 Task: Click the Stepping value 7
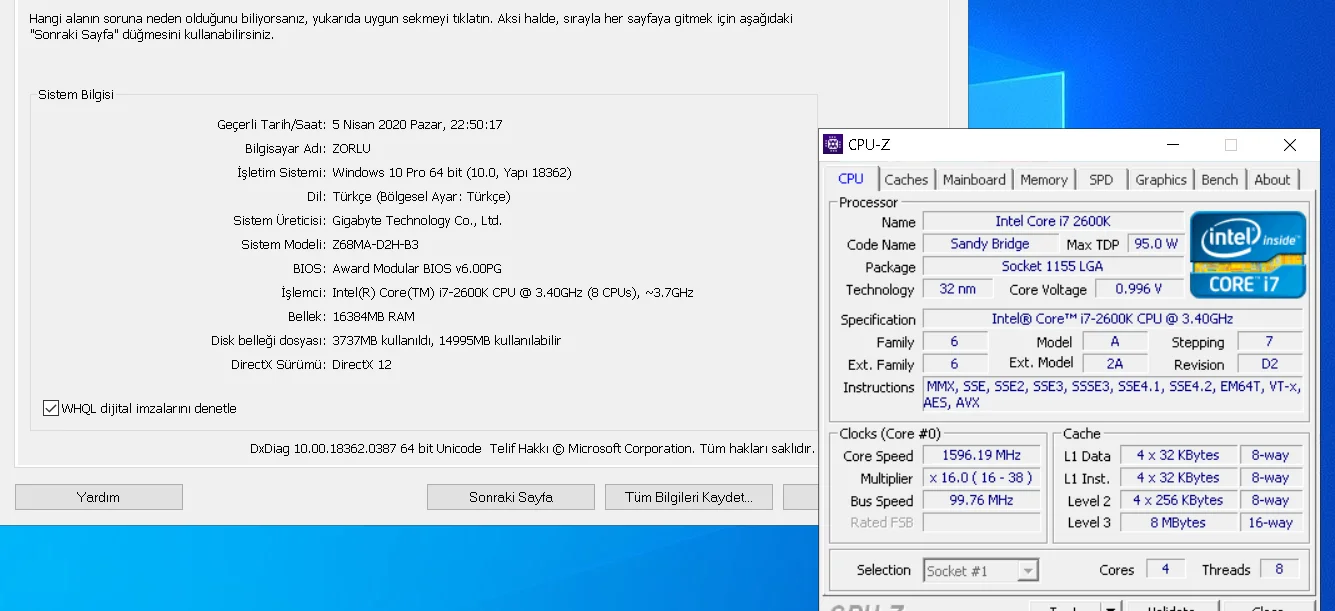tap(1270, 342)
